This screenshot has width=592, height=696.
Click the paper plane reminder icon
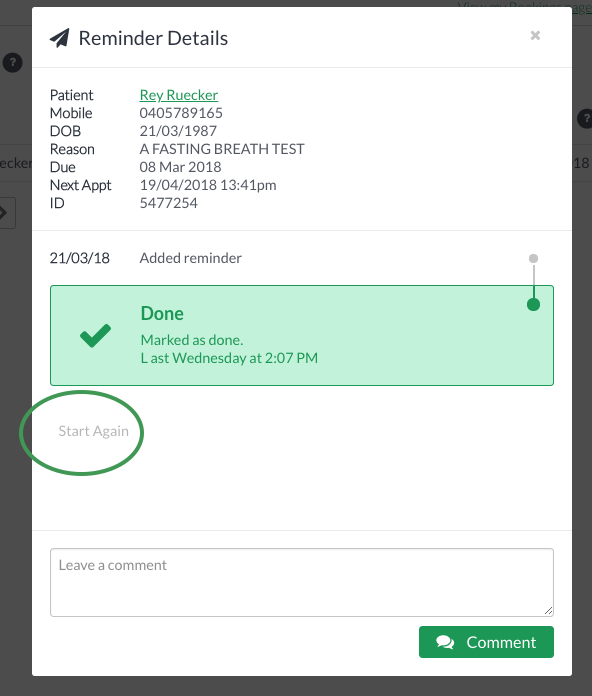click(59, 38)
